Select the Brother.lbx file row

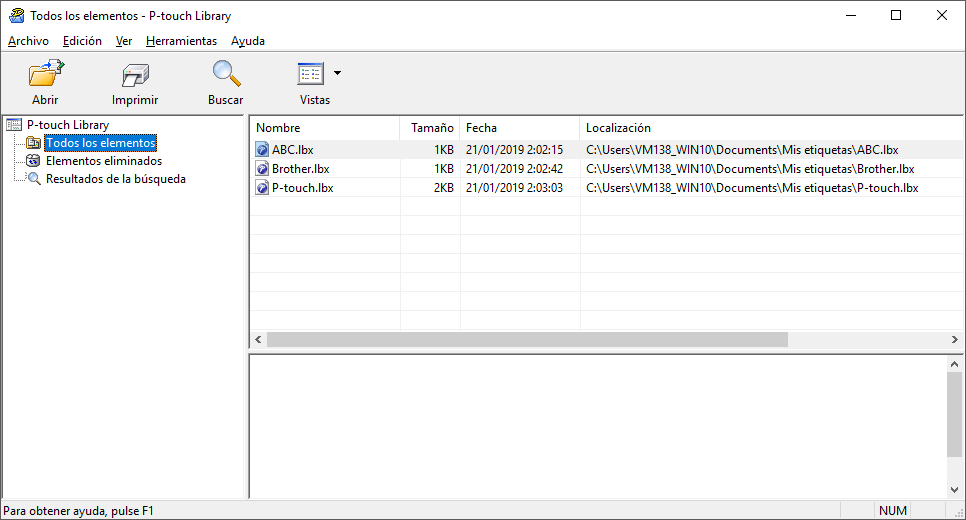(606, 169)
